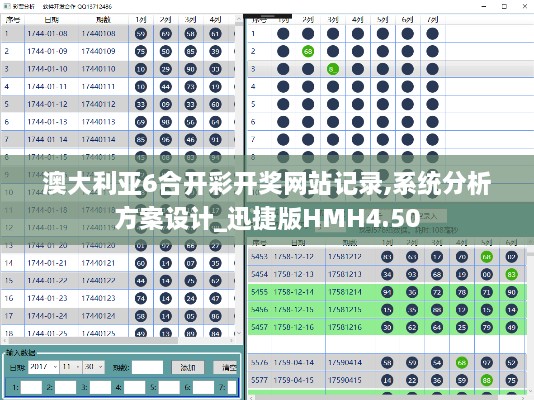Select the date cell 1744-01-09
Image resolution: width=534 pixels, height=400 pixels.
(47, 51)
